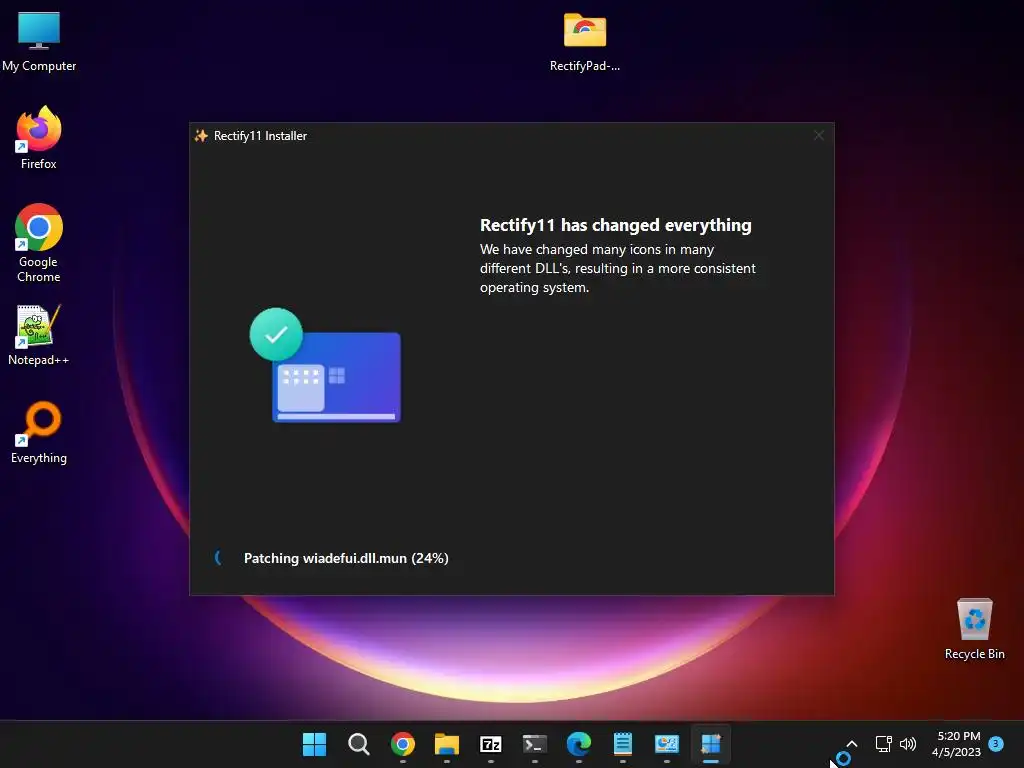Click the Rectify11 Installer sparkle icon
The height and width of the screenshot is (768, 1024).
(x=201, y=135)
